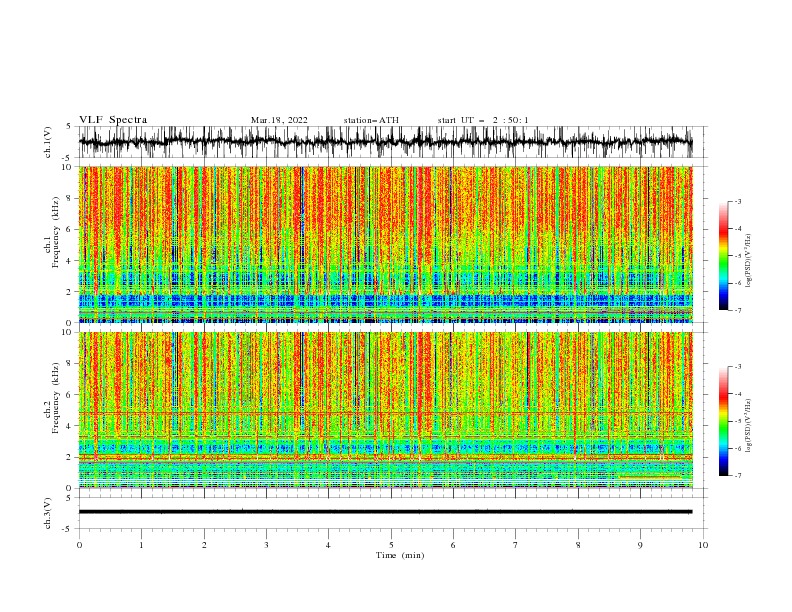Click the ch.1 color bar "log(PSD)(V²/Hz)" label
Screen dimensions: 792x612
[749, 261]
